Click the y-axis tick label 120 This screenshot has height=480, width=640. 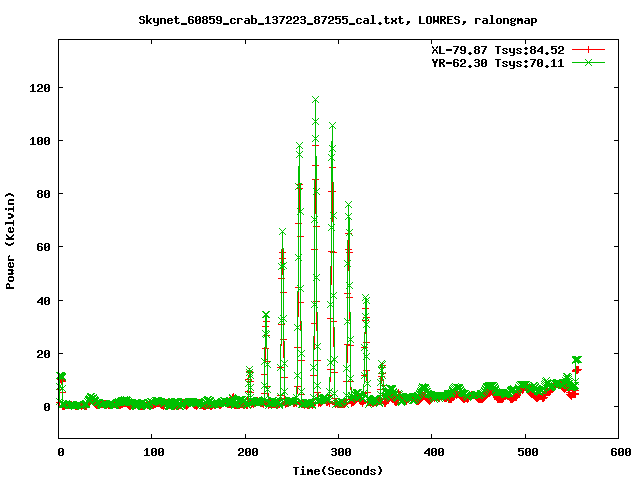pos(40,88)
